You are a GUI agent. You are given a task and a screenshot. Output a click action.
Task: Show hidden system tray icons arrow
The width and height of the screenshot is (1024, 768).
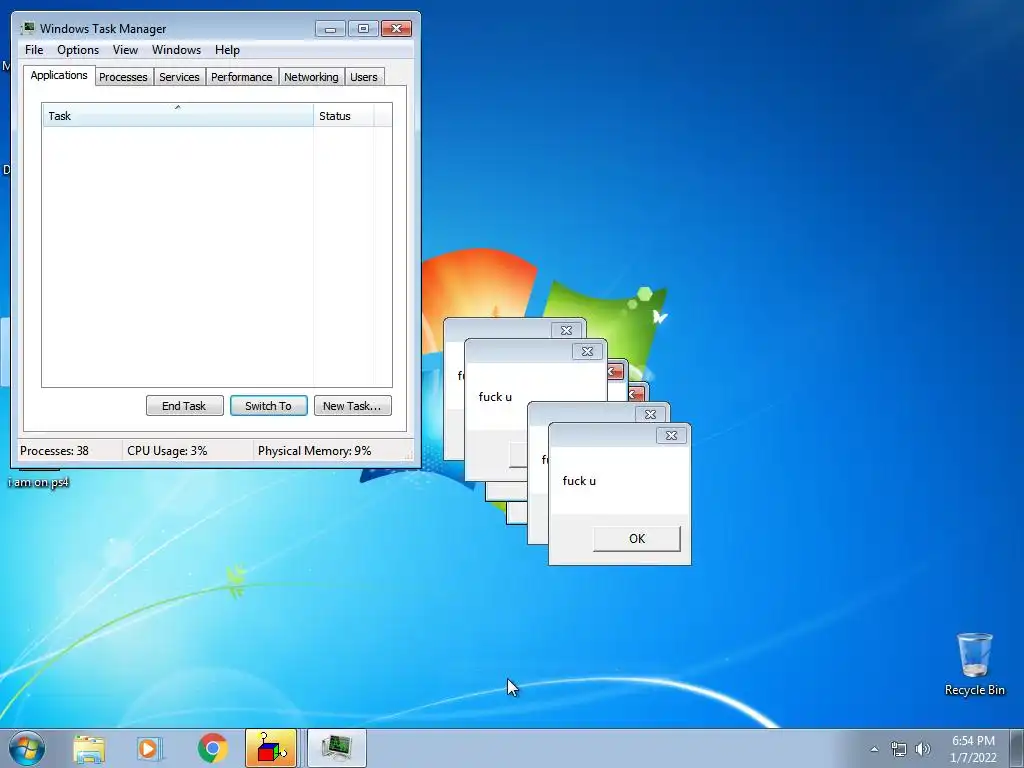click(x=874, y=749)
